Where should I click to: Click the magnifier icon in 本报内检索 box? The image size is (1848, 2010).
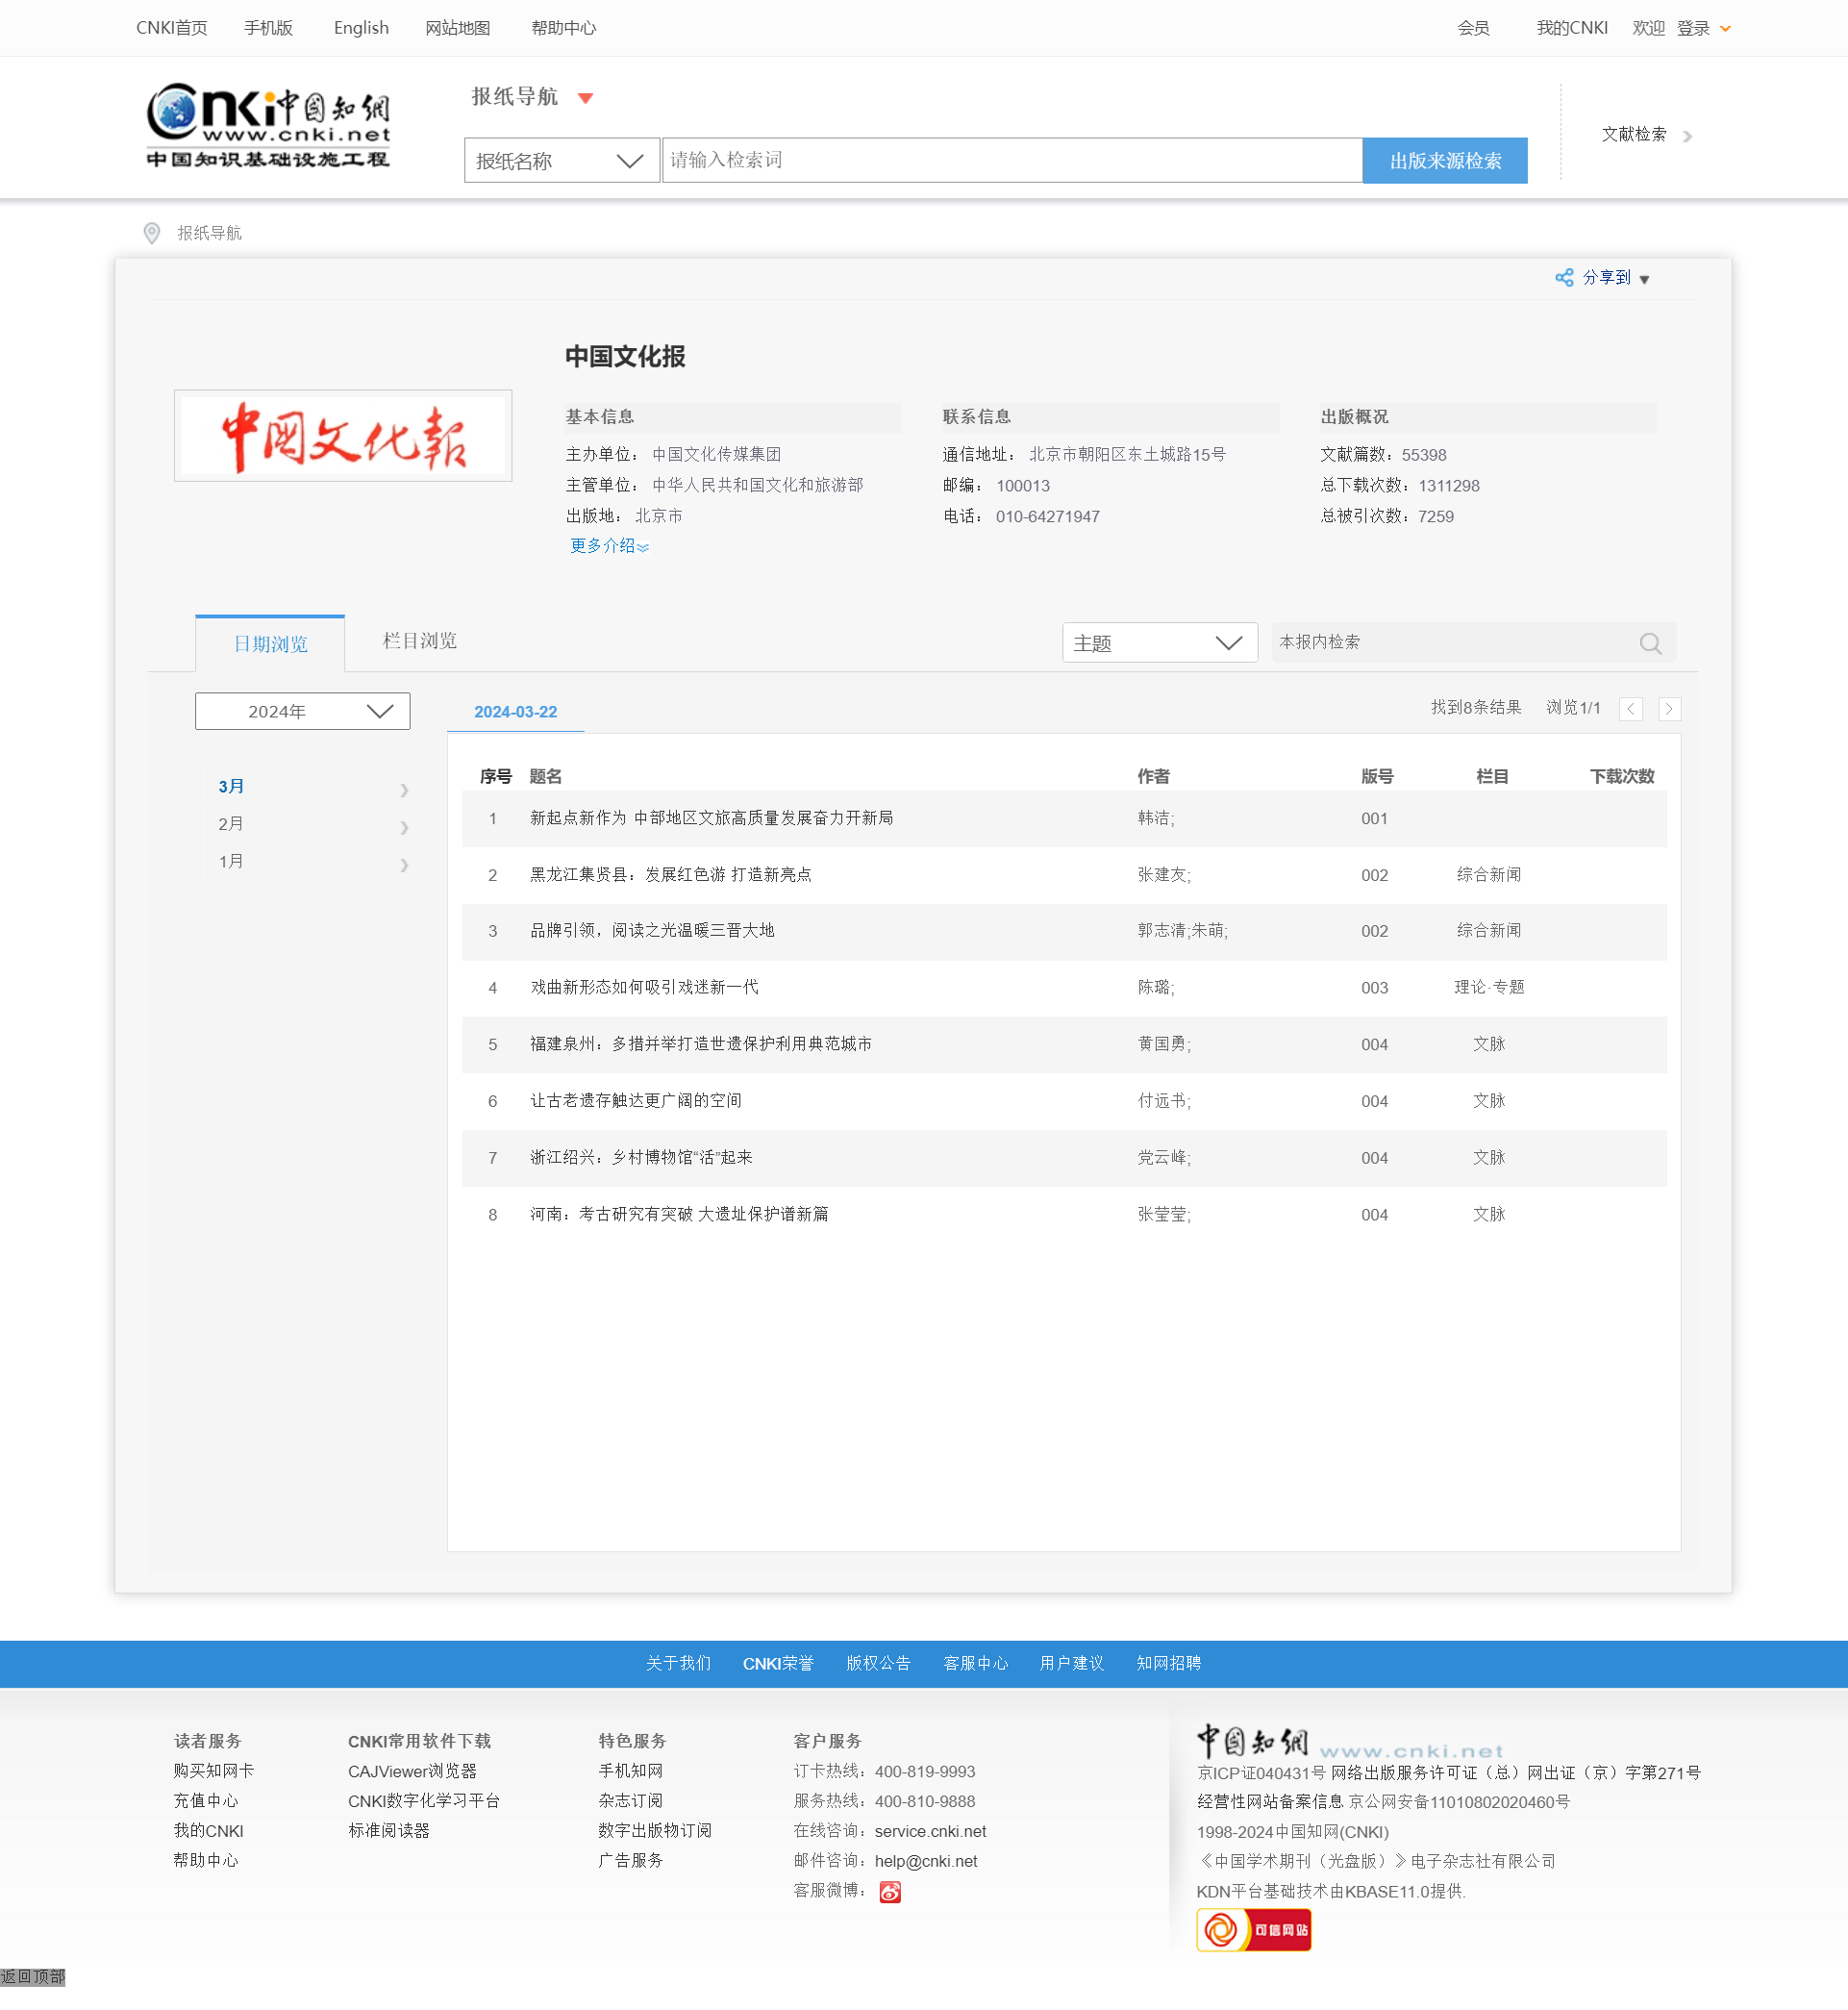pos(1650,643)
